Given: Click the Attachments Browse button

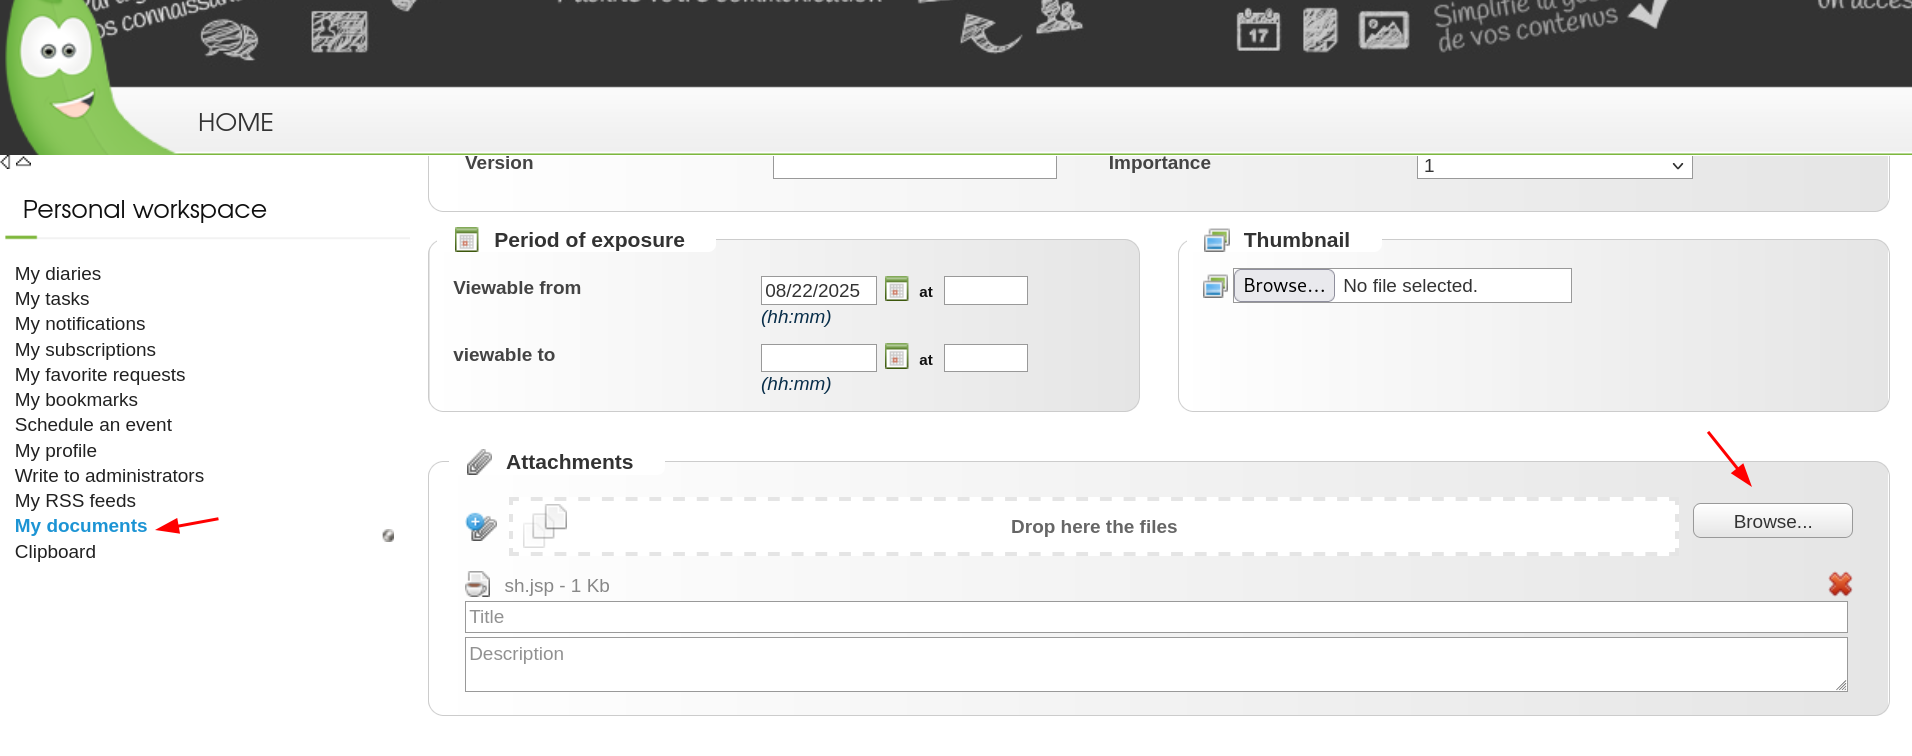Looking at the screenshot, I should point(1772,521).
